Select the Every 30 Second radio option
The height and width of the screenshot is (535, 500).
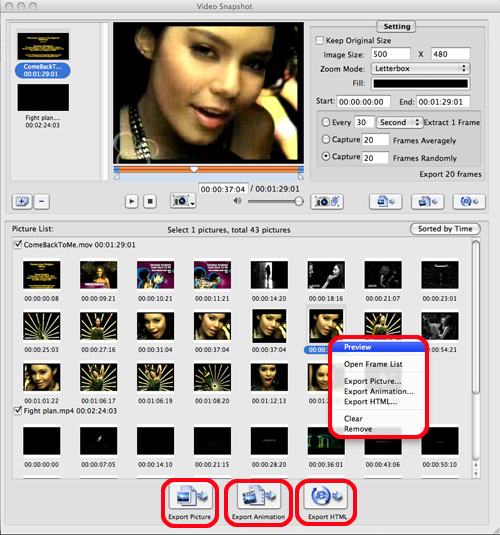coord(326,122)
